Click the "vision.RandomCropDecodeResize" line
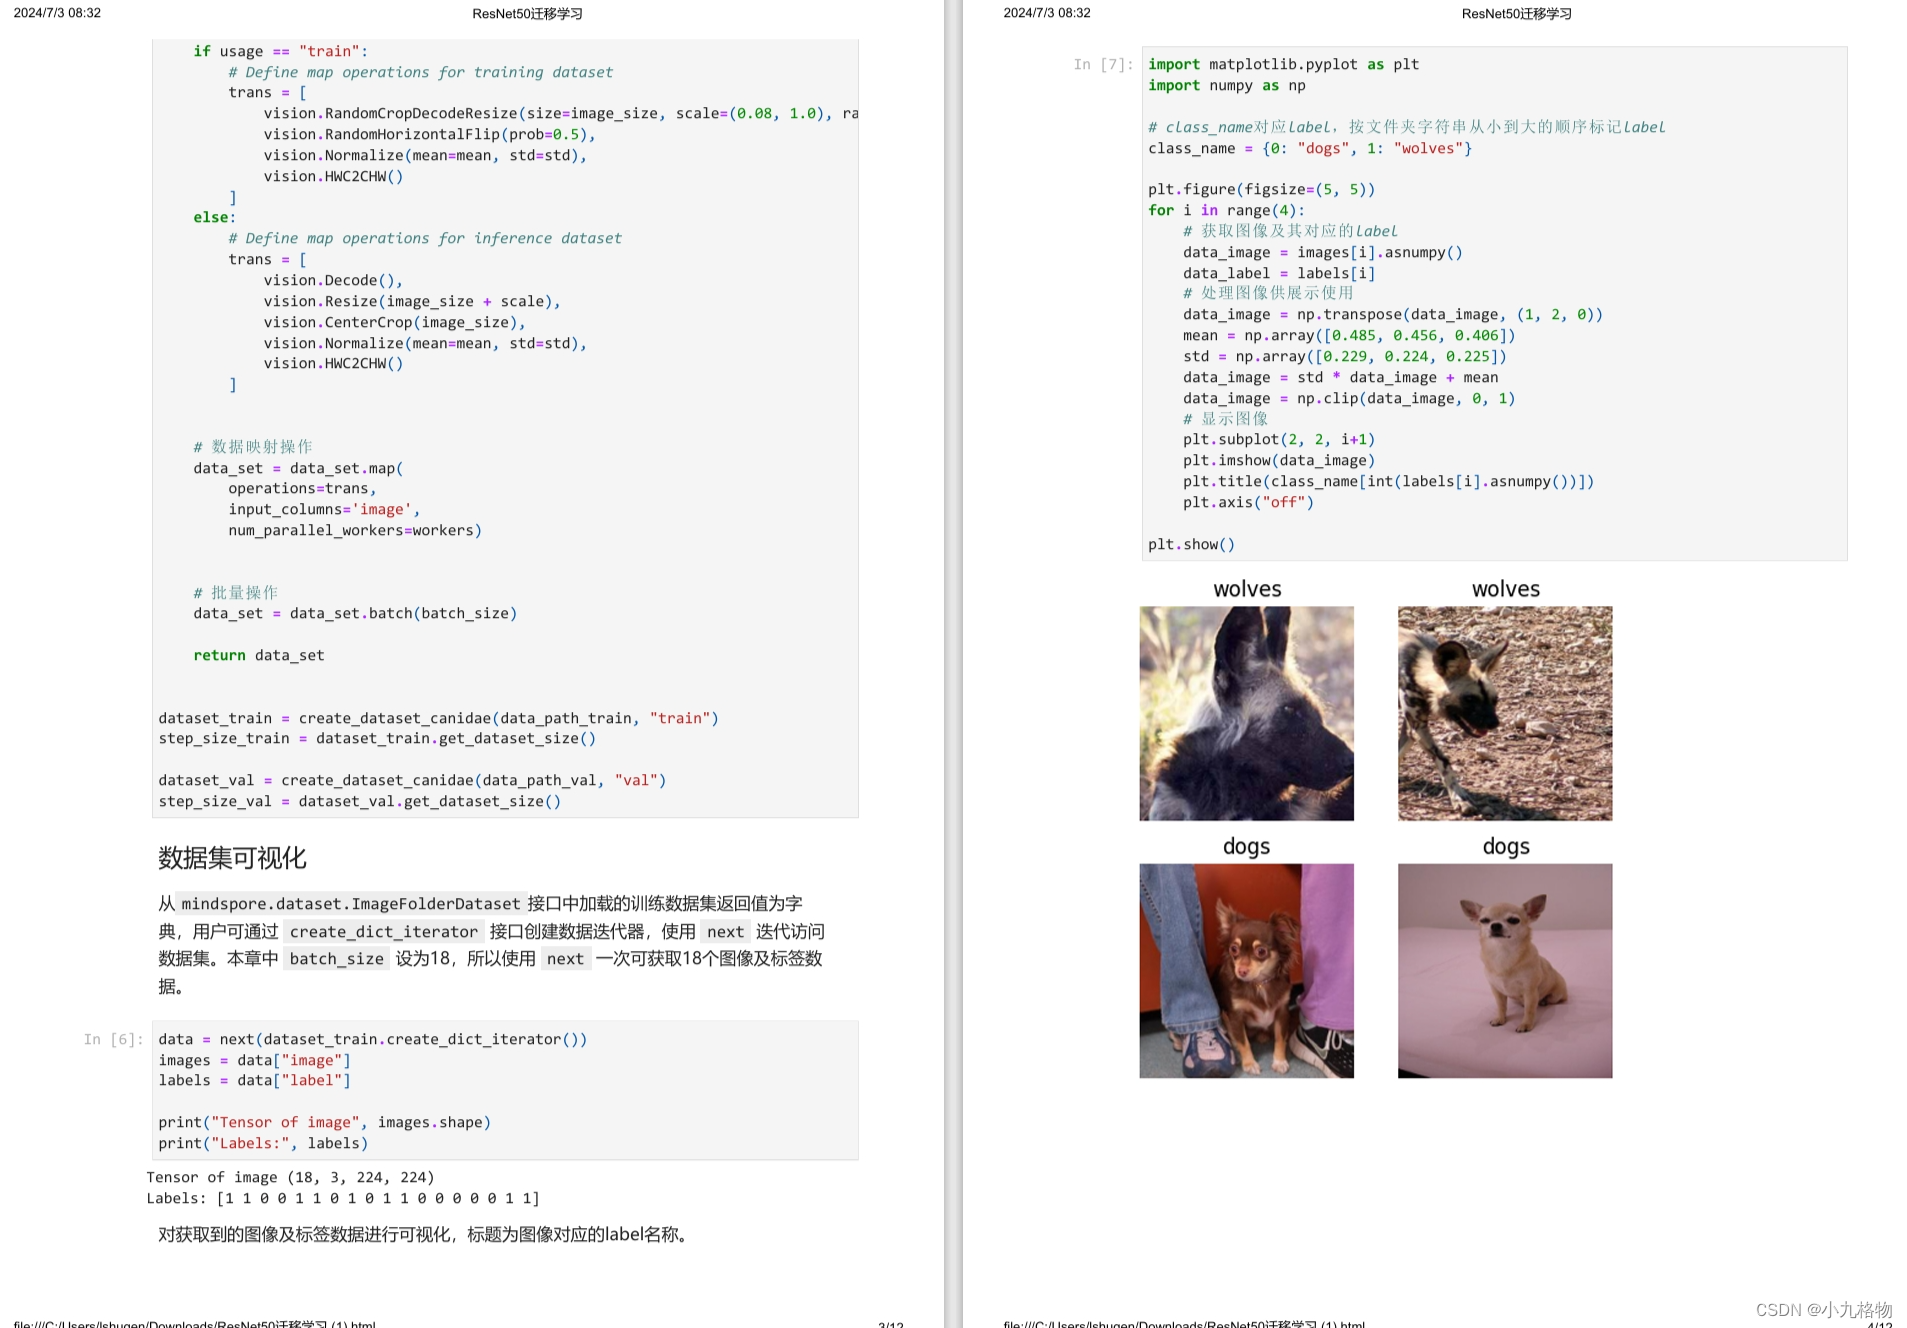The image size is (1907, 1328). [x=561, y=113]
